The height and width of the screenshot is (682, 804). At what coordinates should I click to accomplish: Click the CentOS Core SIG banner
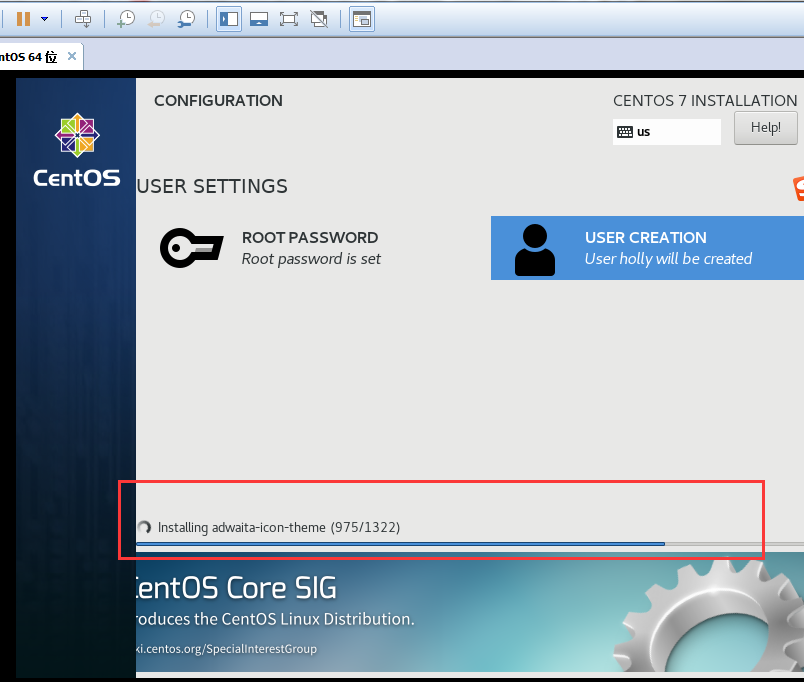[x=470, y=612]
